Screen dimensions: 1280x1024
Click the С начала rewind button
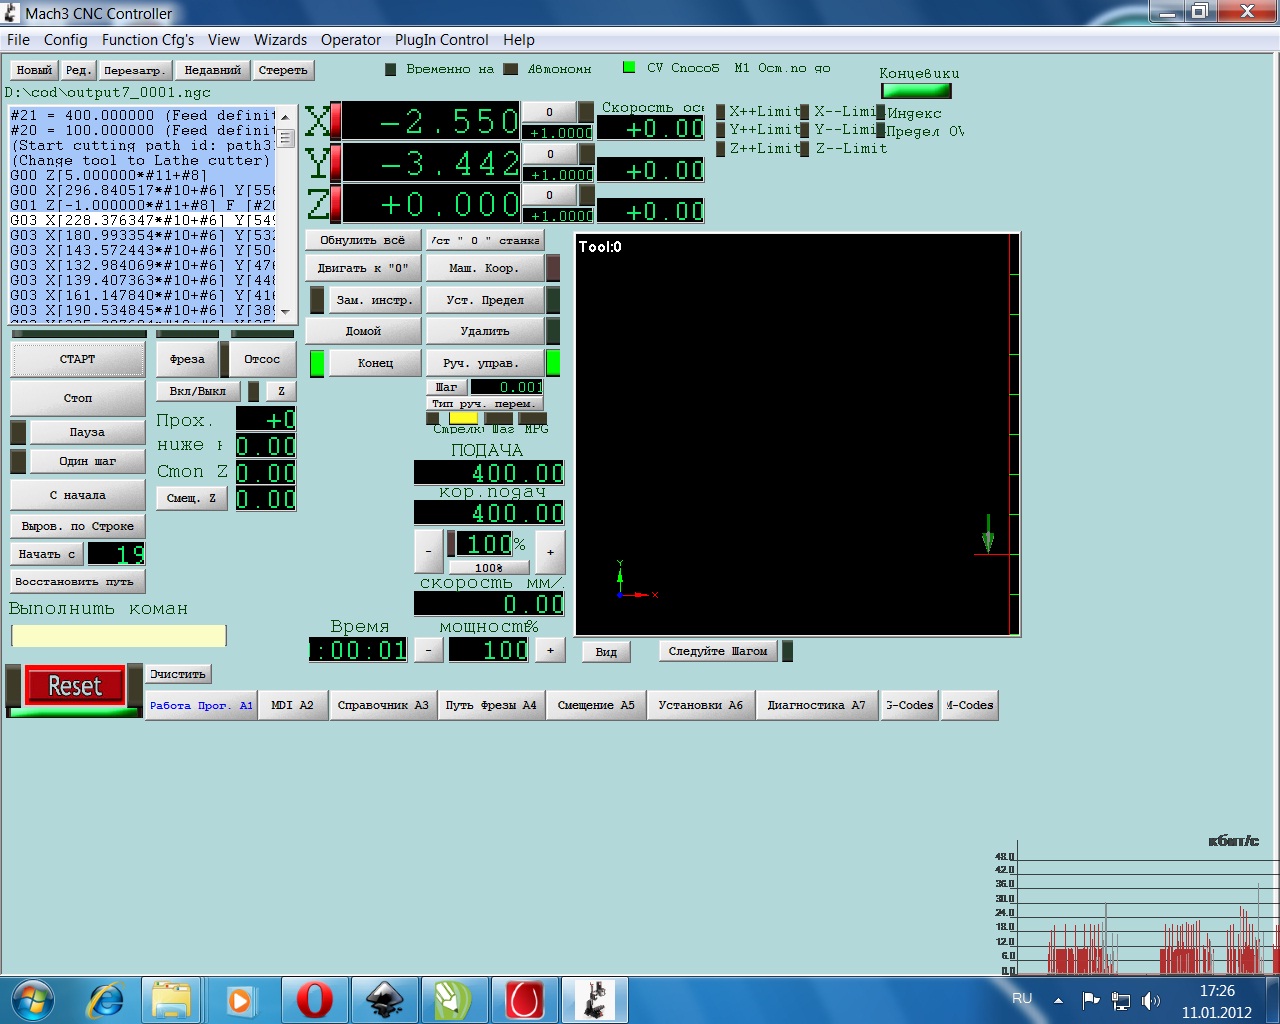click(x=78, y=495)
